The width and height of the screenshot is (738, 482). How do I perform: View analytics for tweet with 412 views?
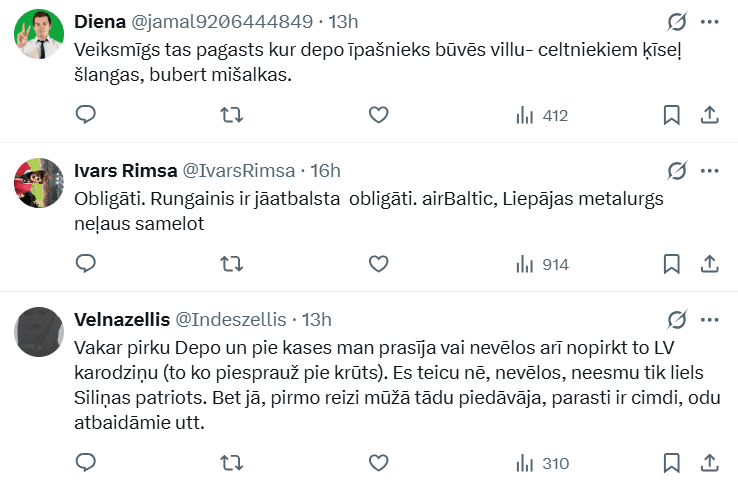click(541, 115)
